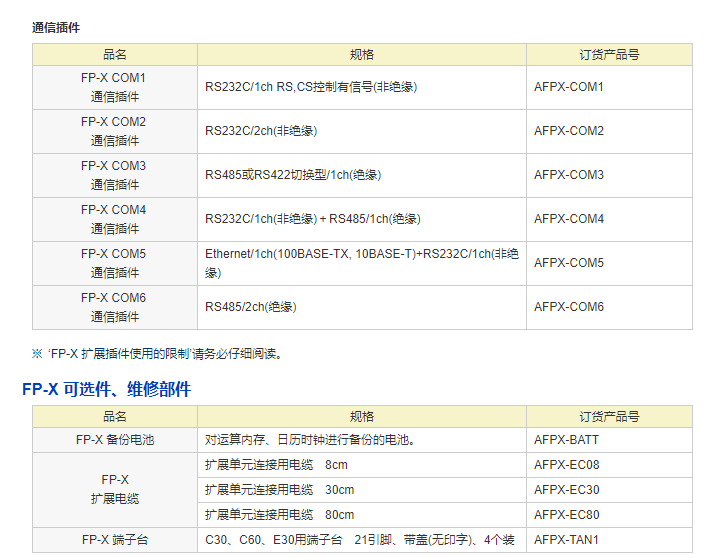The image size is (723, 558).
Task: Select the 'C30、C60、E30用端子台' spec cell
Action: [362, 540]
